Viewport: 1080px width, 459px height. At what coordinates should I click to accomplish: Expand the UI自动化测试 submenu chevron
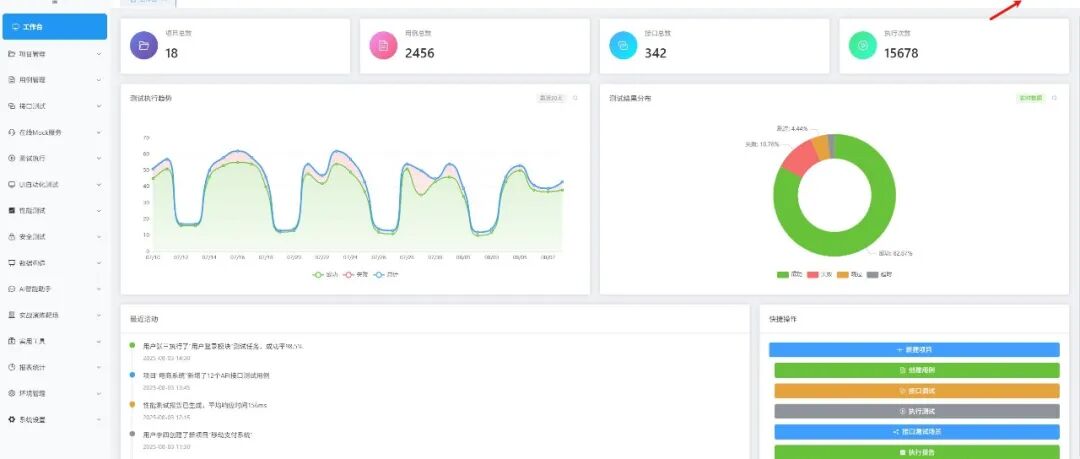pyautogui.click(x=99, y=185)
